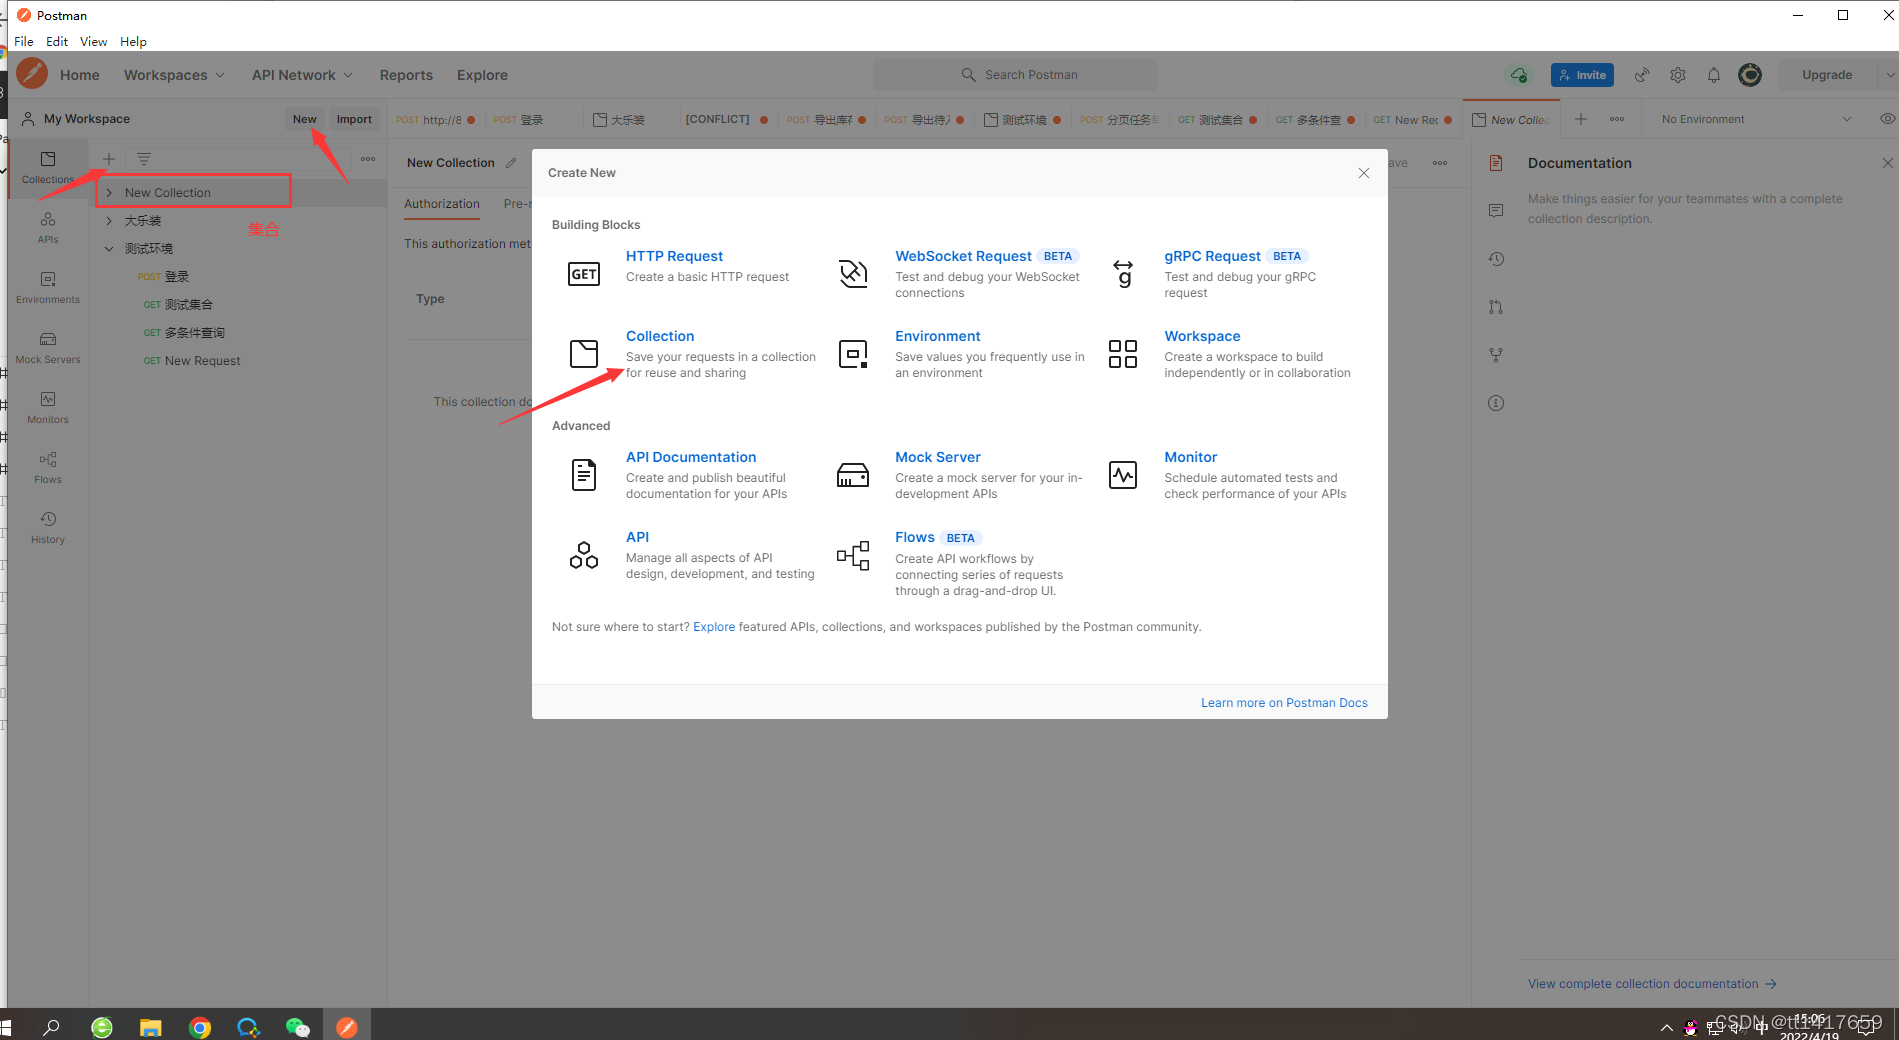Viewport: 1899px width, 1040px height.
Task: Open the No Environment dropdown
Action: [1756, 119]
